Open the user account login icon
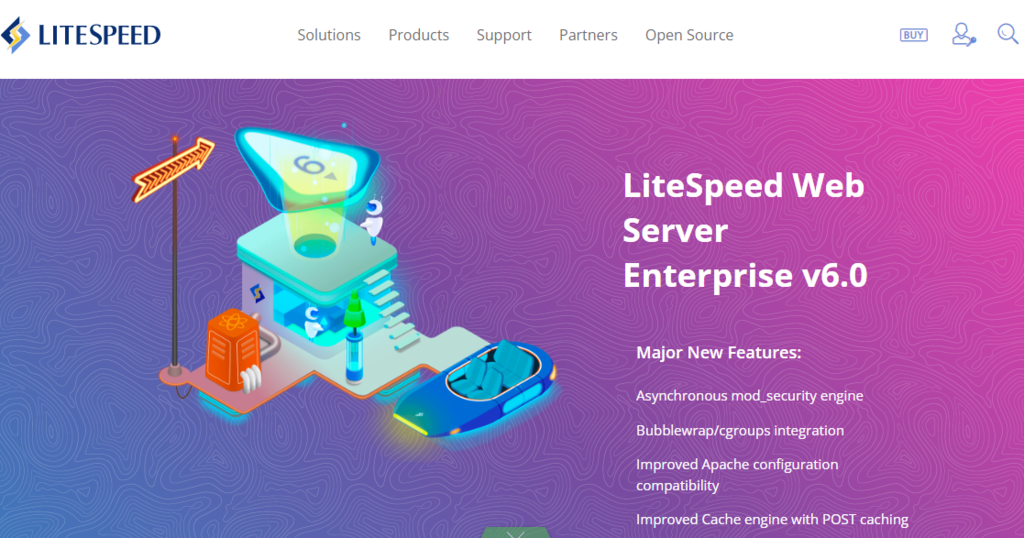The width and height of the screenshot is (1024, 538). tap(963, 35)
